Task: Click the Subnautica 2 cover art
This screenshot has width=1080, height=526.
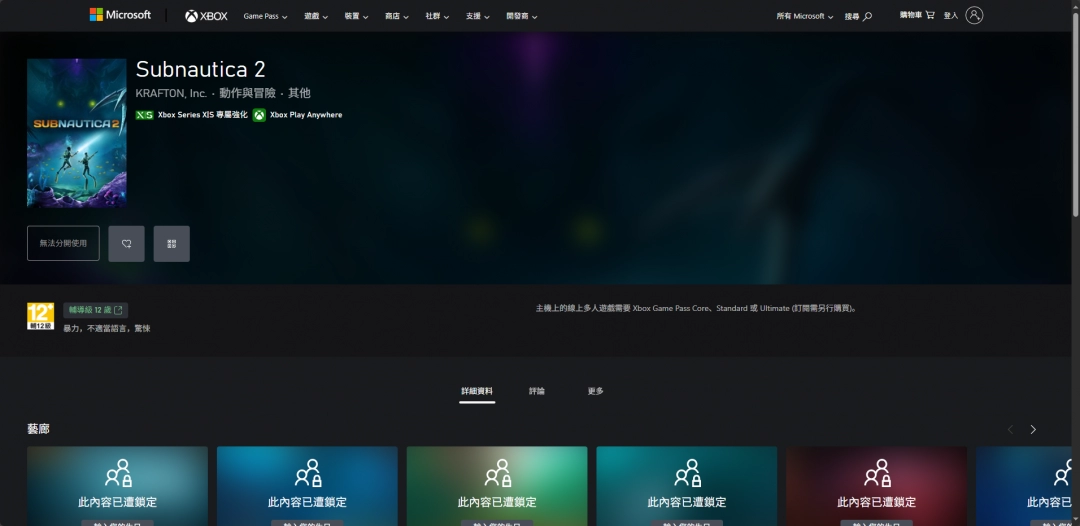Action: 77,133
